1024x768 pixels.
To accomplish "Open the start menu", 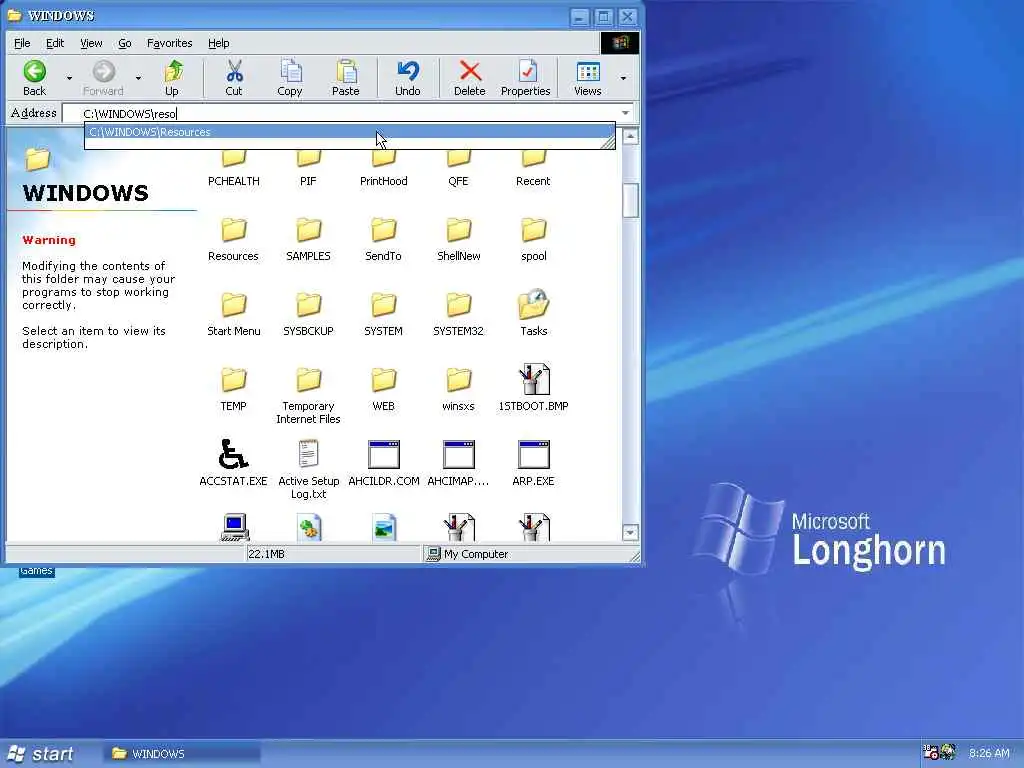I will (40, 754).
